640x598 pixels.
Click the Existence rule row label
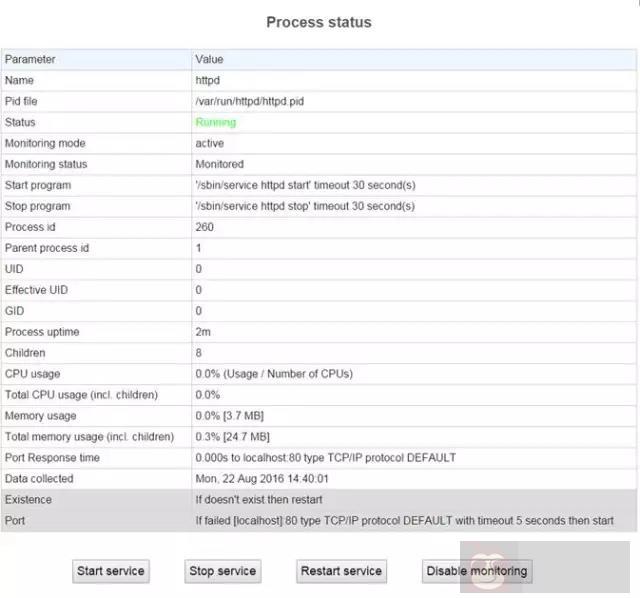click(28, 500)
